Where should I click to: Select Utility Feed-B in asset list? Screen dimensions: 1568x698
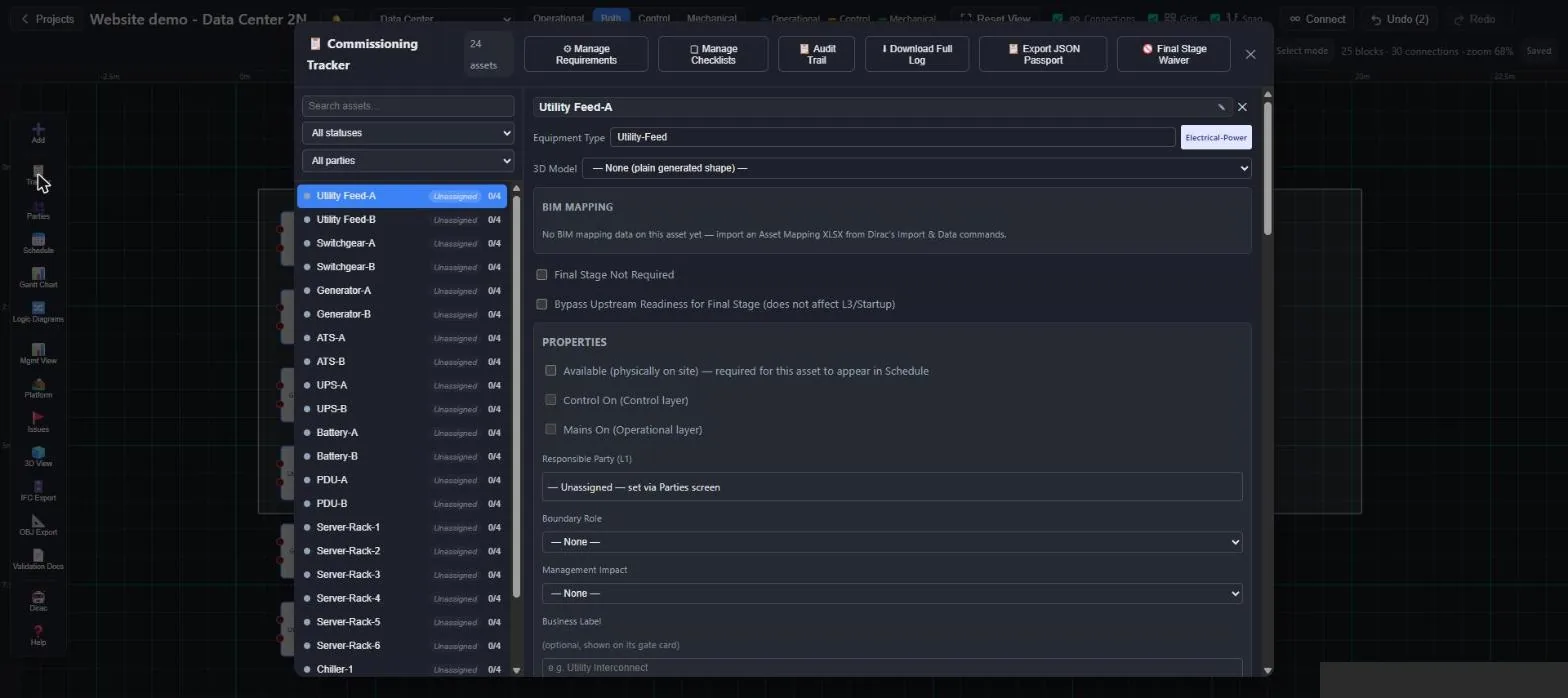pyautogui.click(x=404, y=220)
